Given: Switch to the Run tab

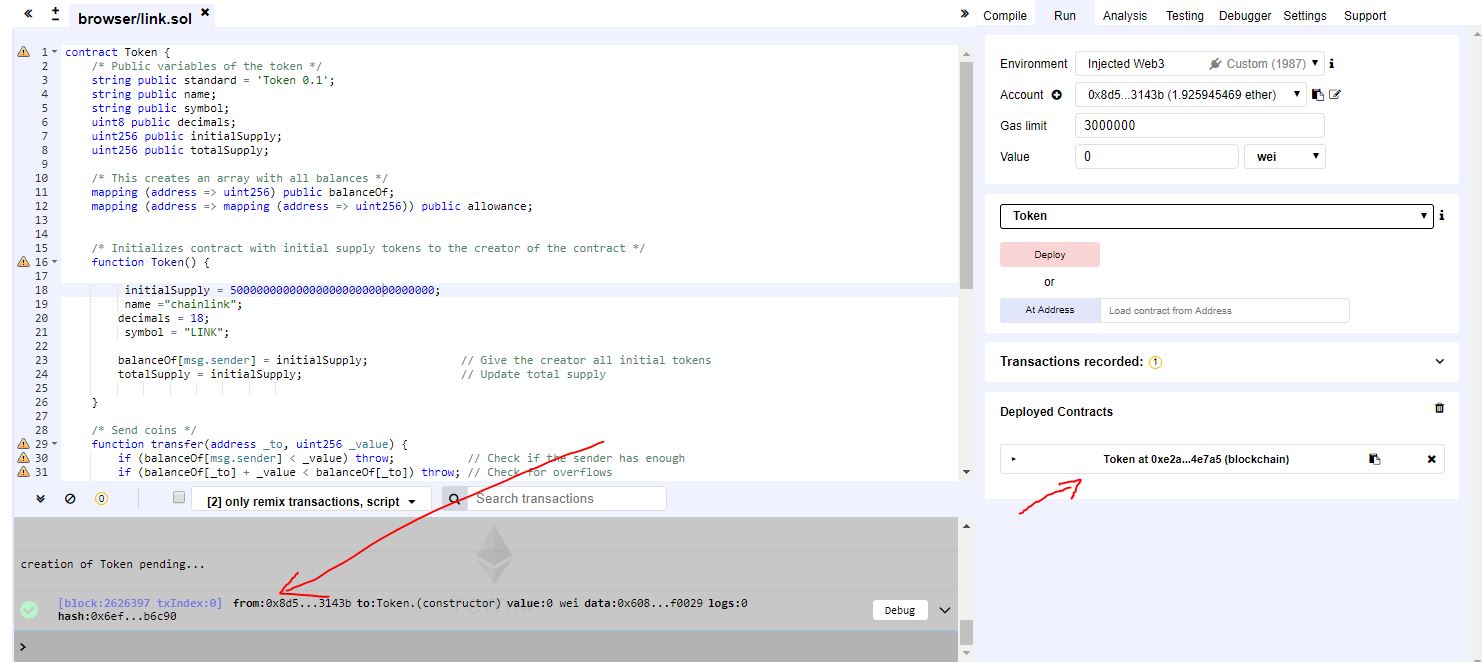Looking at the screenshot, I should coord(1065,15).
